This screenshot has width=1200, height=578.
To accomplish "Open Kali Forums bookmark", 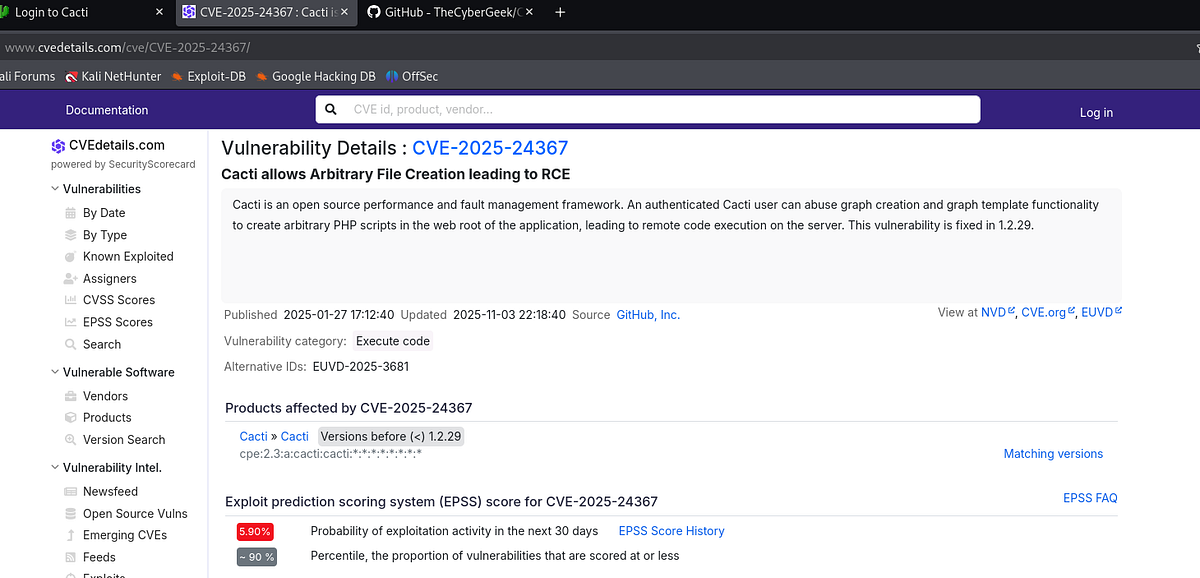I will (x=28, y=76).
